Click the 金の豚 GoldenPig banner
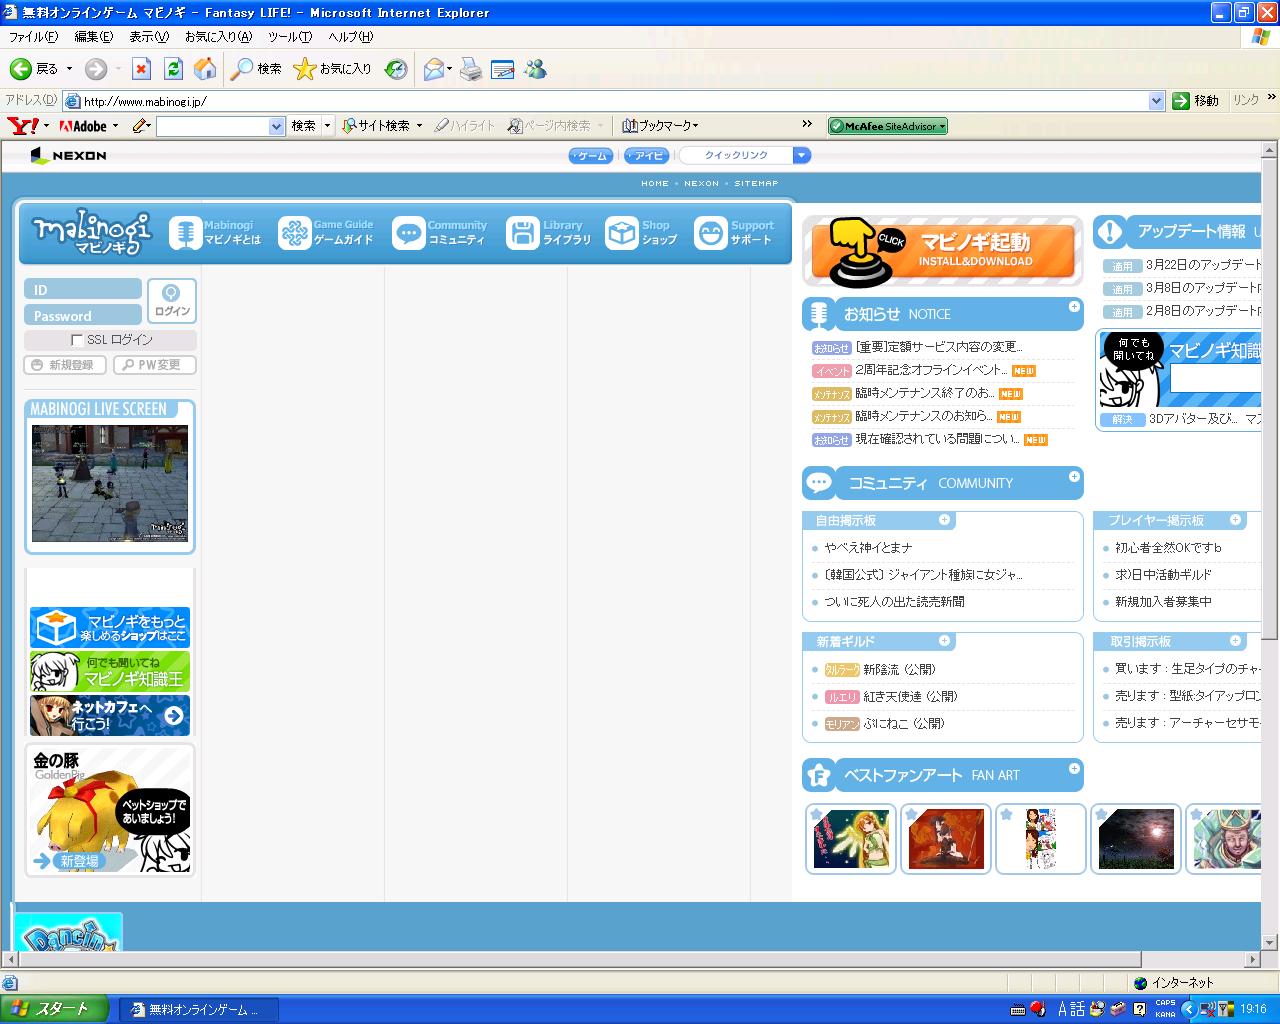This screenshot has height=1024, width=1280. click(110, 810)
